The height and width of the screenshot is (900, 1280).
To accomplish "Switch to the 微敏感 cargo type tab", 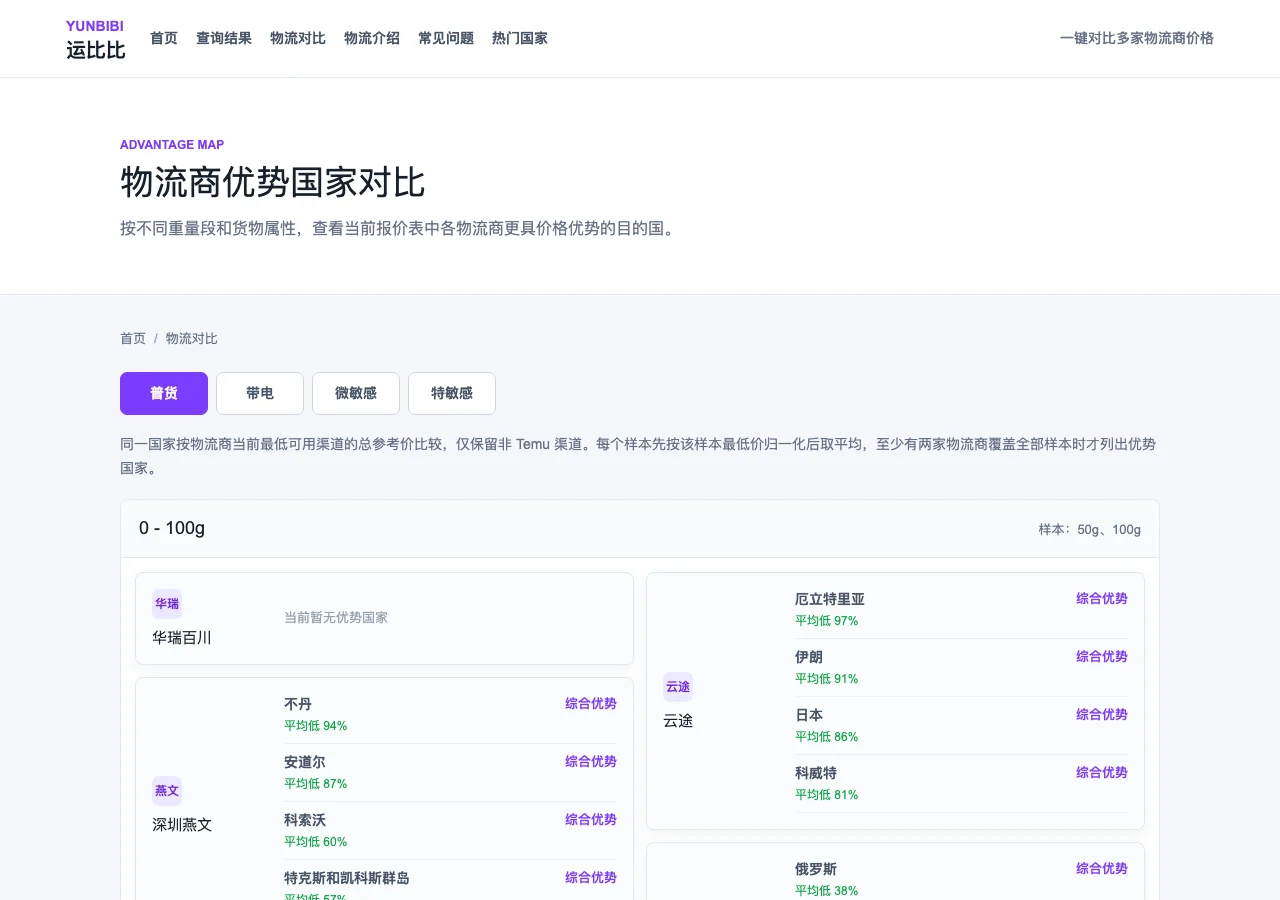I will pyautogui.click(x=356, y=393).
